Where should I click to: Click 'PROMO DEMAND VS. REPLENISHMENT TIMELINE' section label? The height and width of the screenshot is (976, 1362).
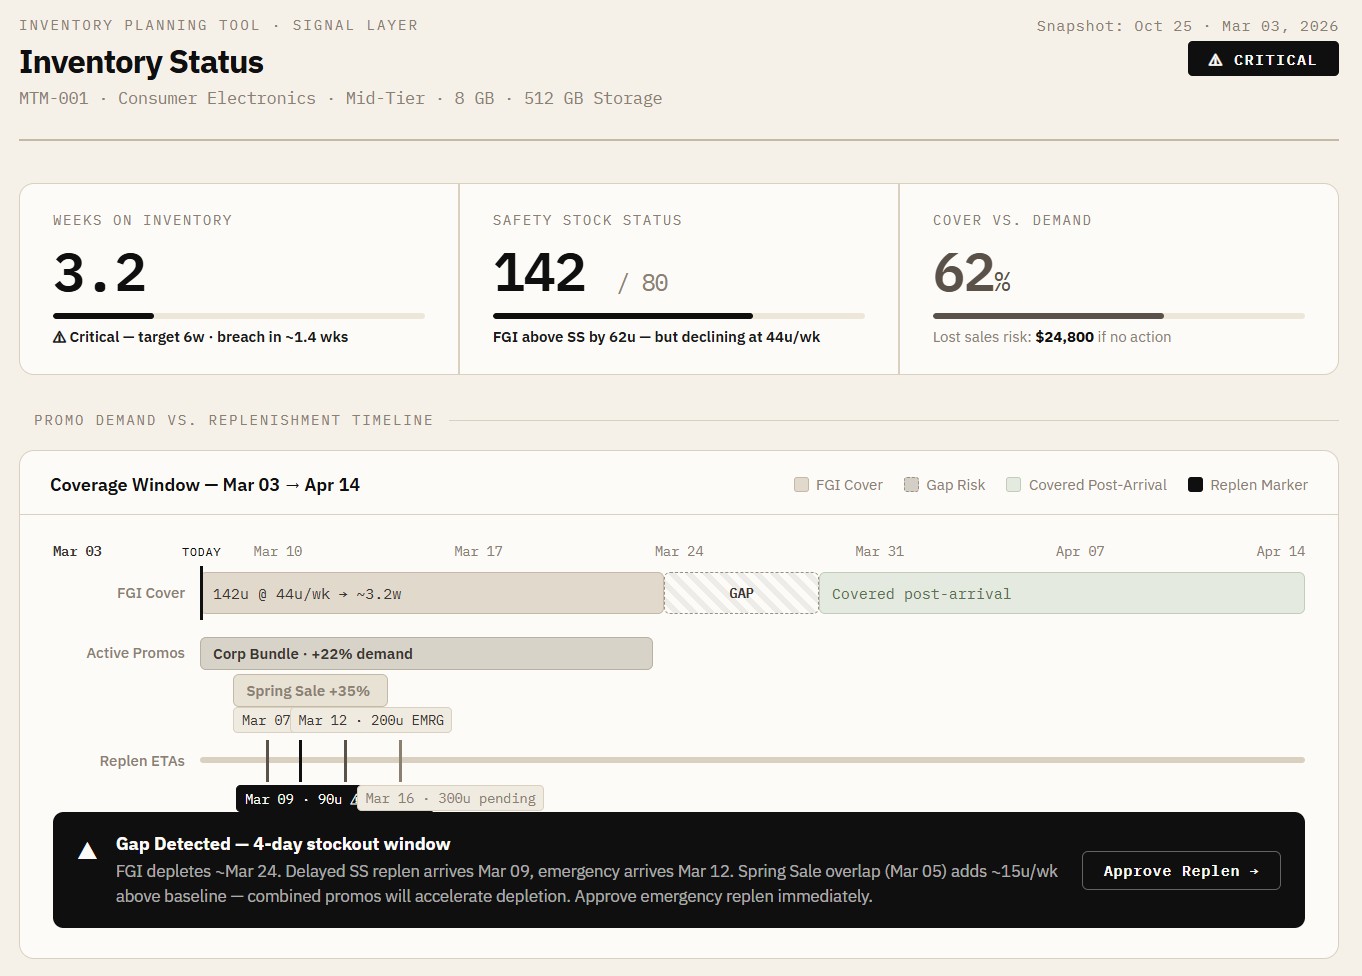coord(234,420)
